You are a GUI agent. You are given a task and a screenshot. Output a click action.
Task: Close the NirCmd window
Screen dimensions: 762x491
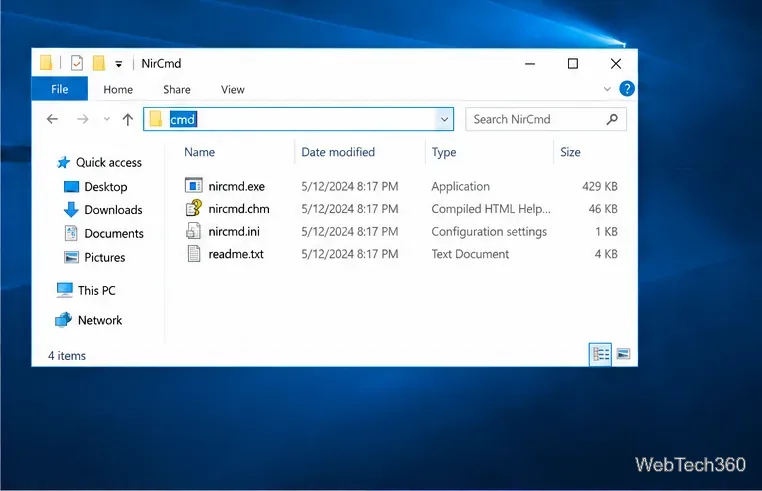click(x=616, y=64)
